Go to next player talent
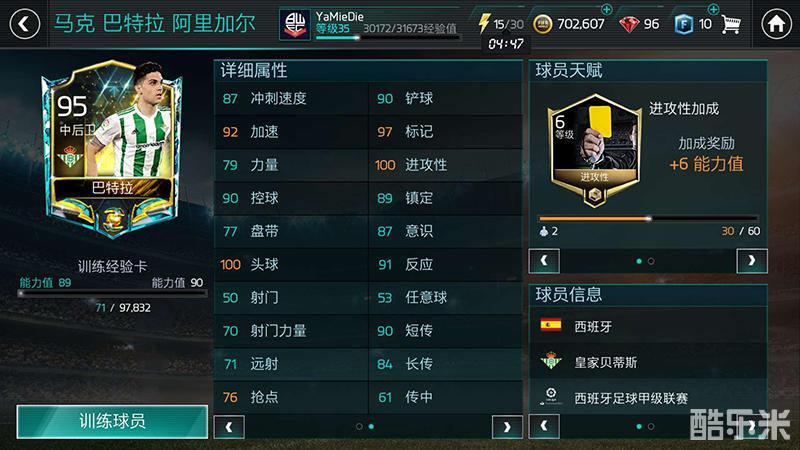 pyautogui.click(x=752, y=261)
